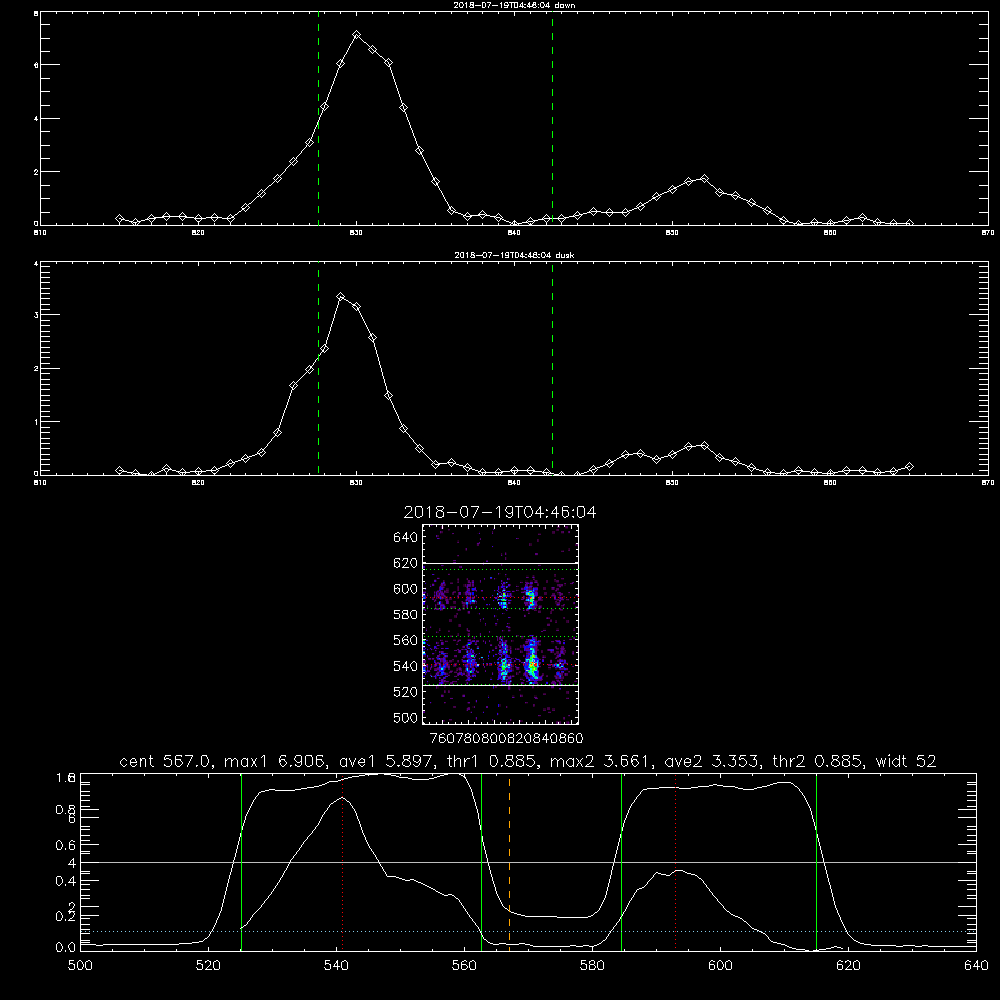Click bottom plot x-axis label "580"
1000x1000 pixels.
pos(592,966)
